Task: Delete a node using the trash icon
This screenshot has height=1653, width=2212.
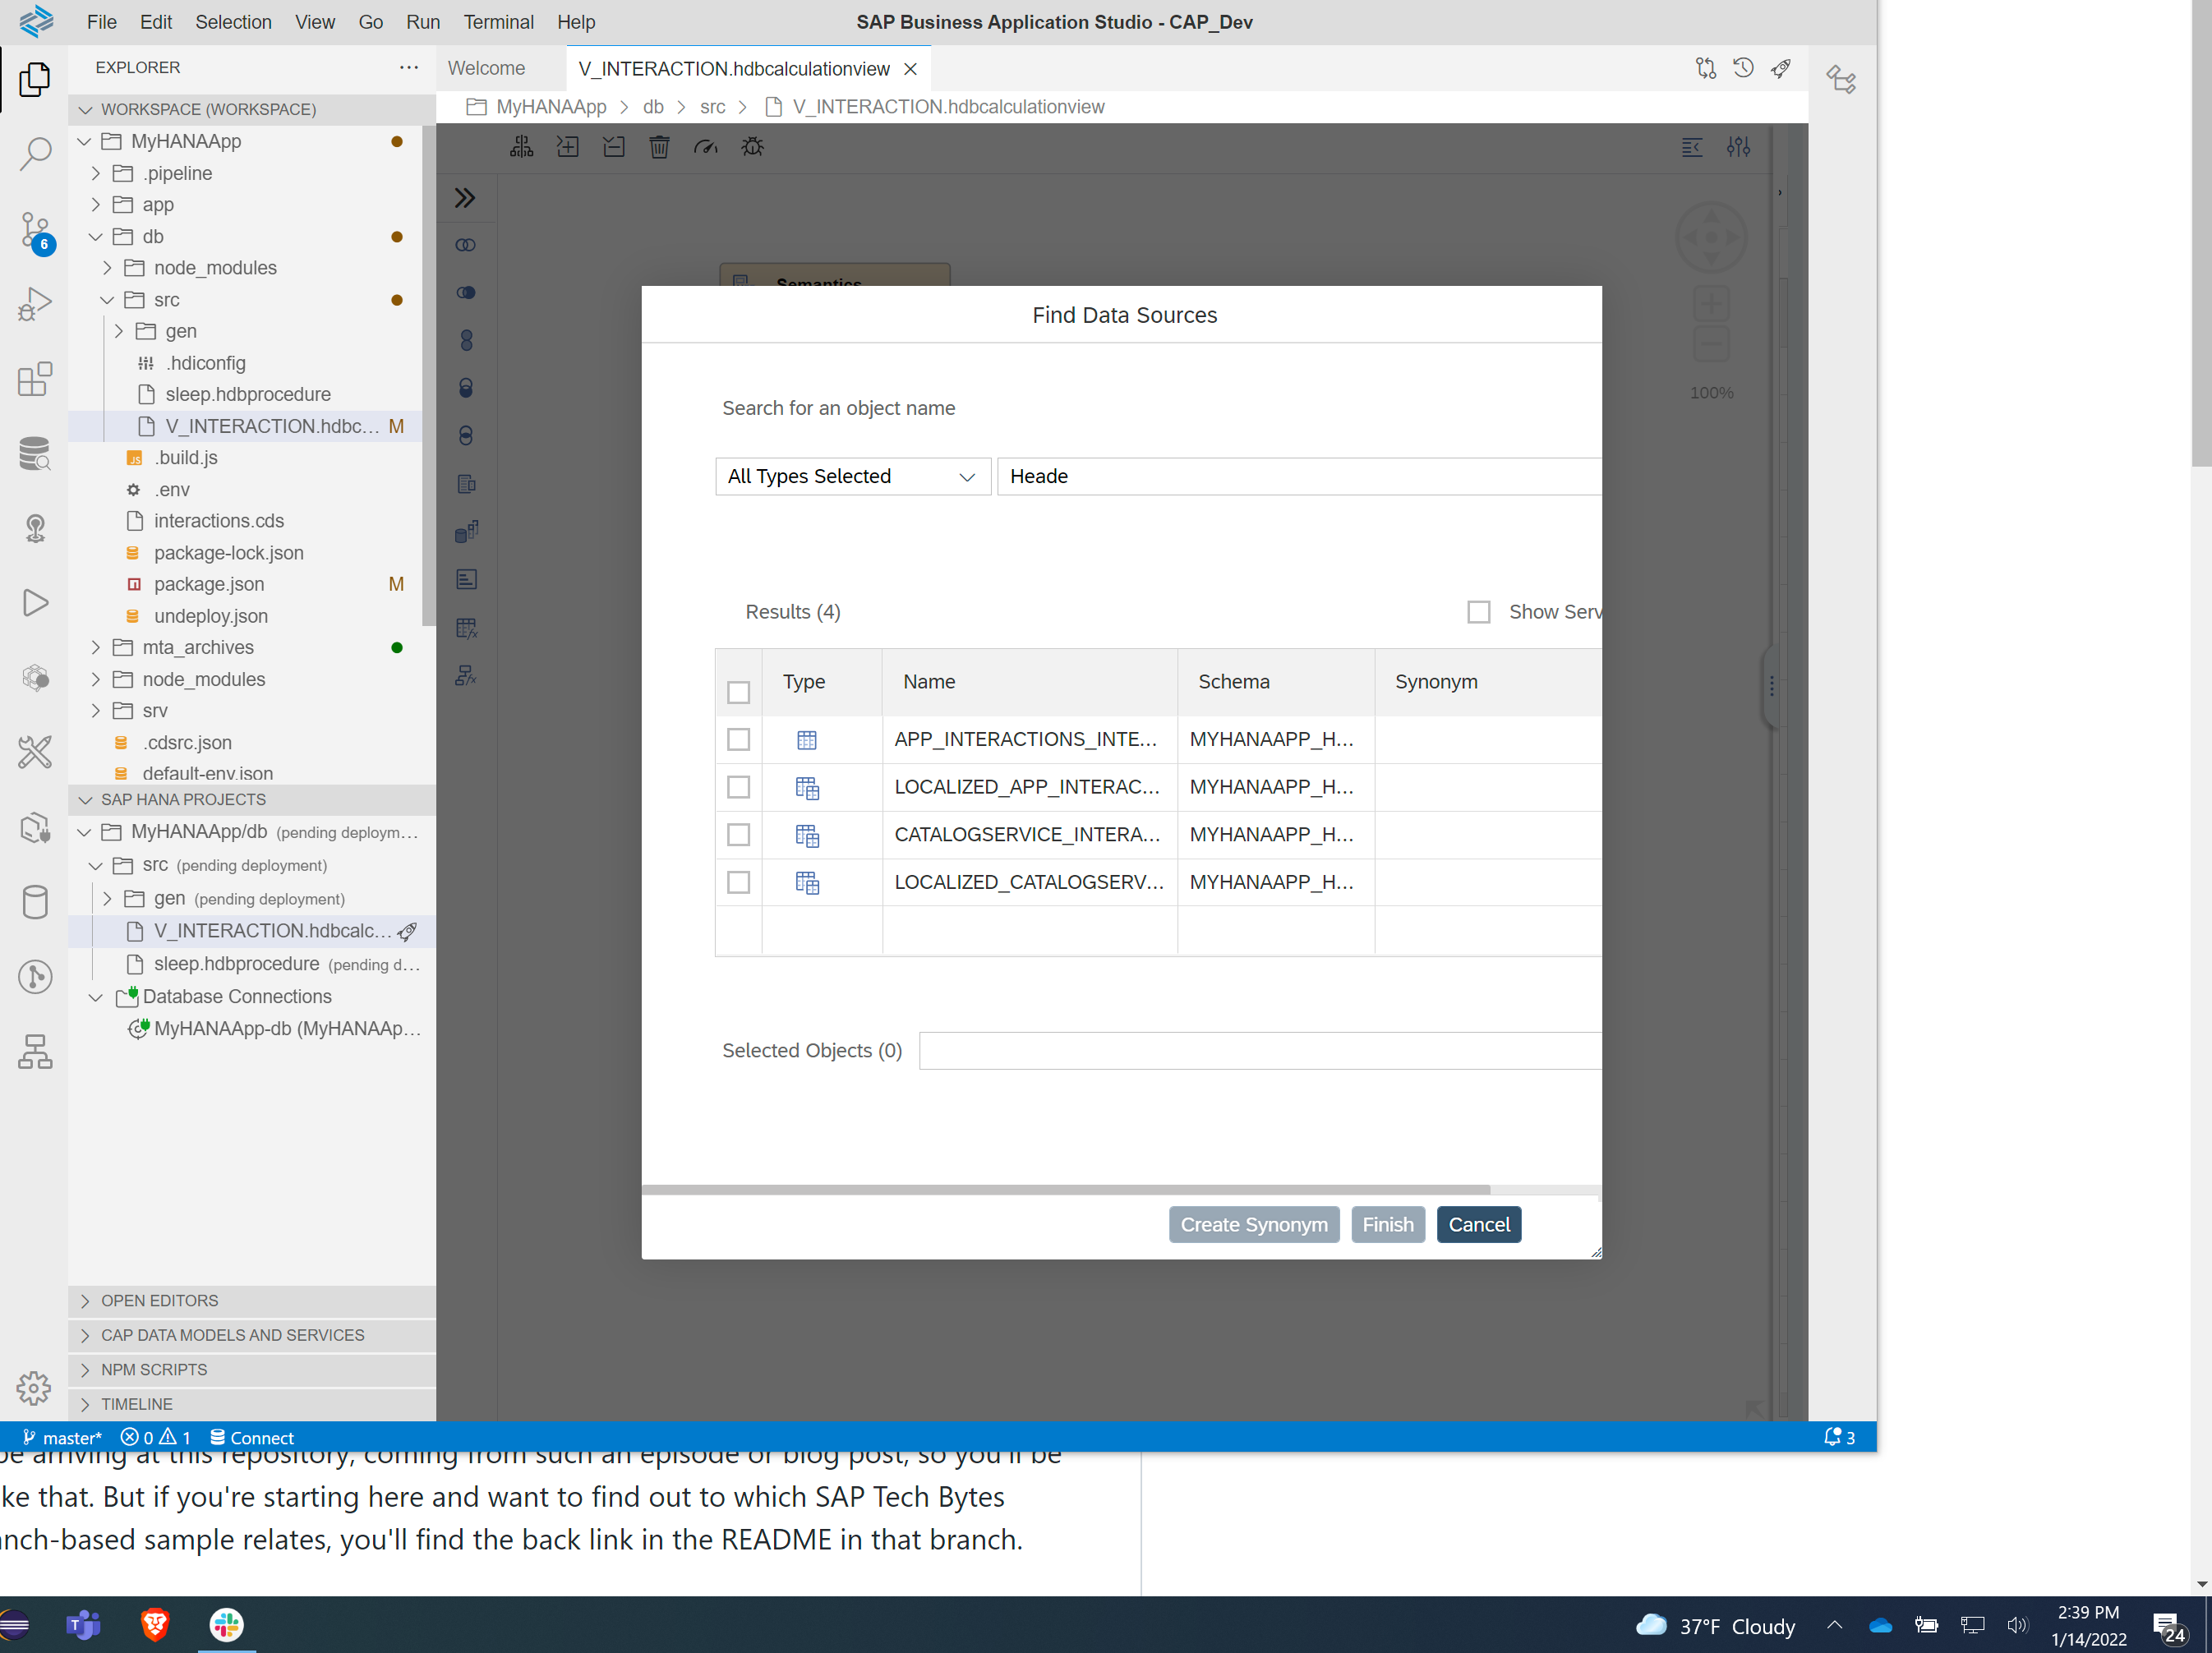Action: (660, 147)
